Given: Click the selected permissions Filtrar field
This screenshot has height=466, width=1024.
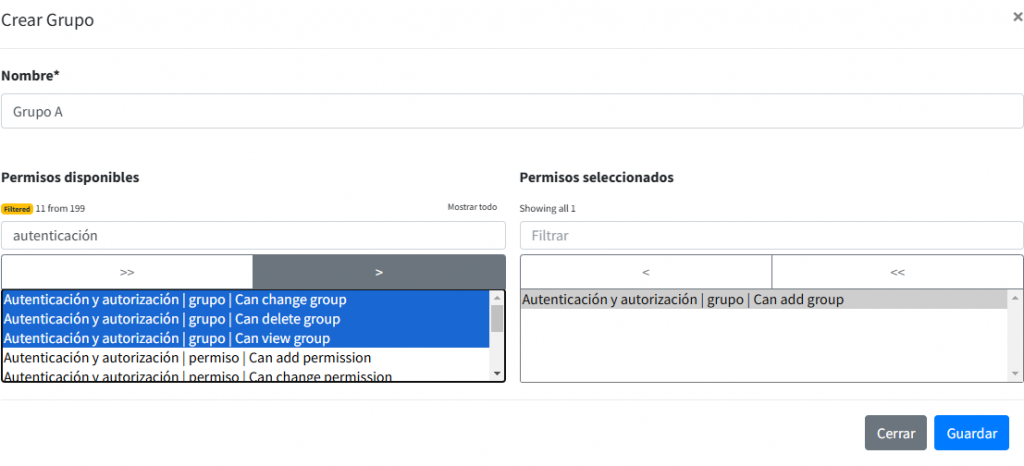Looking at the screenshot, I should point(771,236).
